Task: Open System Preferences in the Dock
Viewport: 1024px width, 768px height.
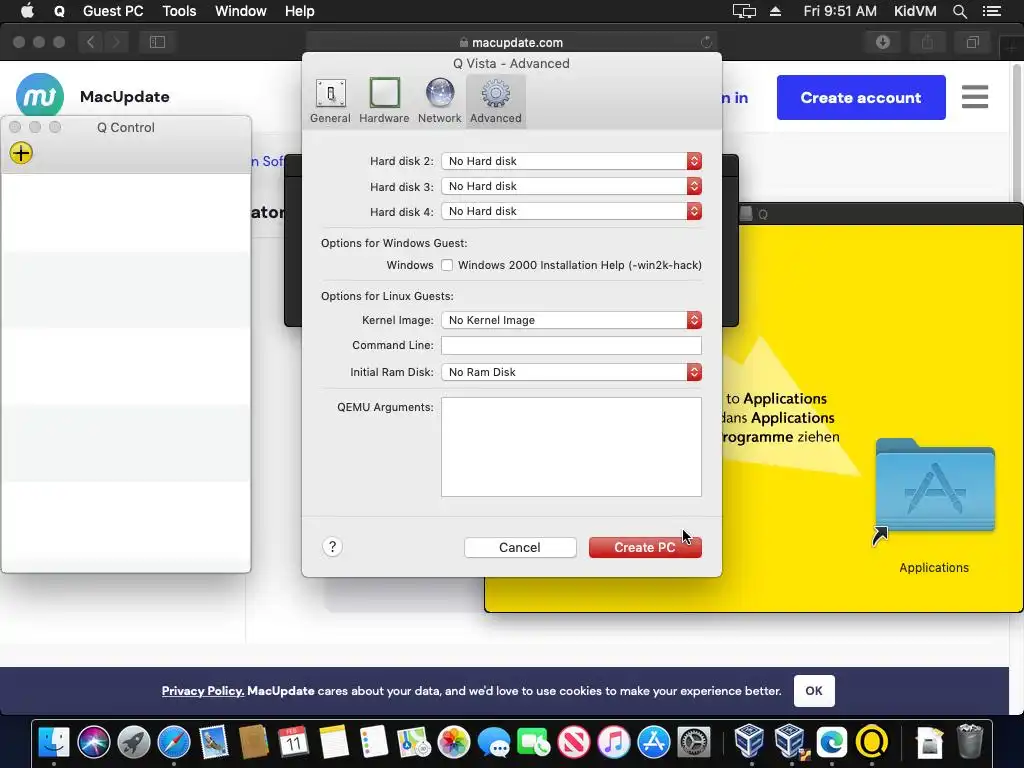Action: (694, 742)
